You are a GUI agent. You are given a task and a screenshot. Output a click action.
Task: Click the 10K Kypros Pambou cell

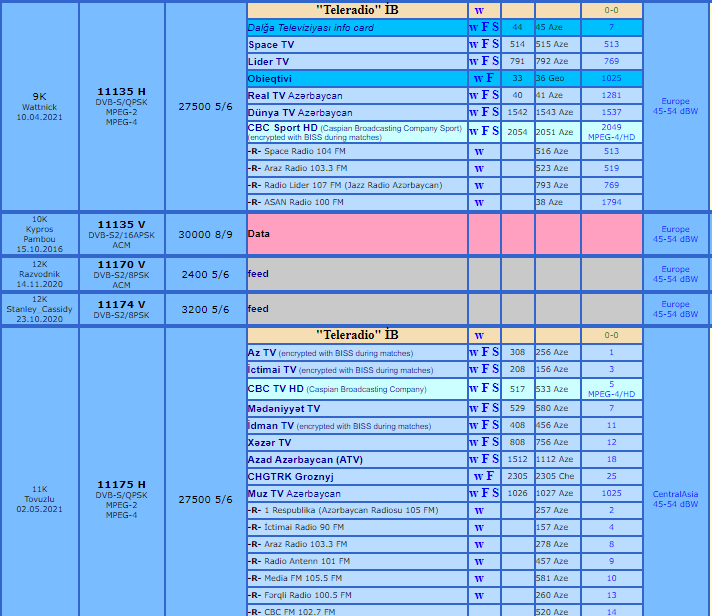tap(40, 234)
